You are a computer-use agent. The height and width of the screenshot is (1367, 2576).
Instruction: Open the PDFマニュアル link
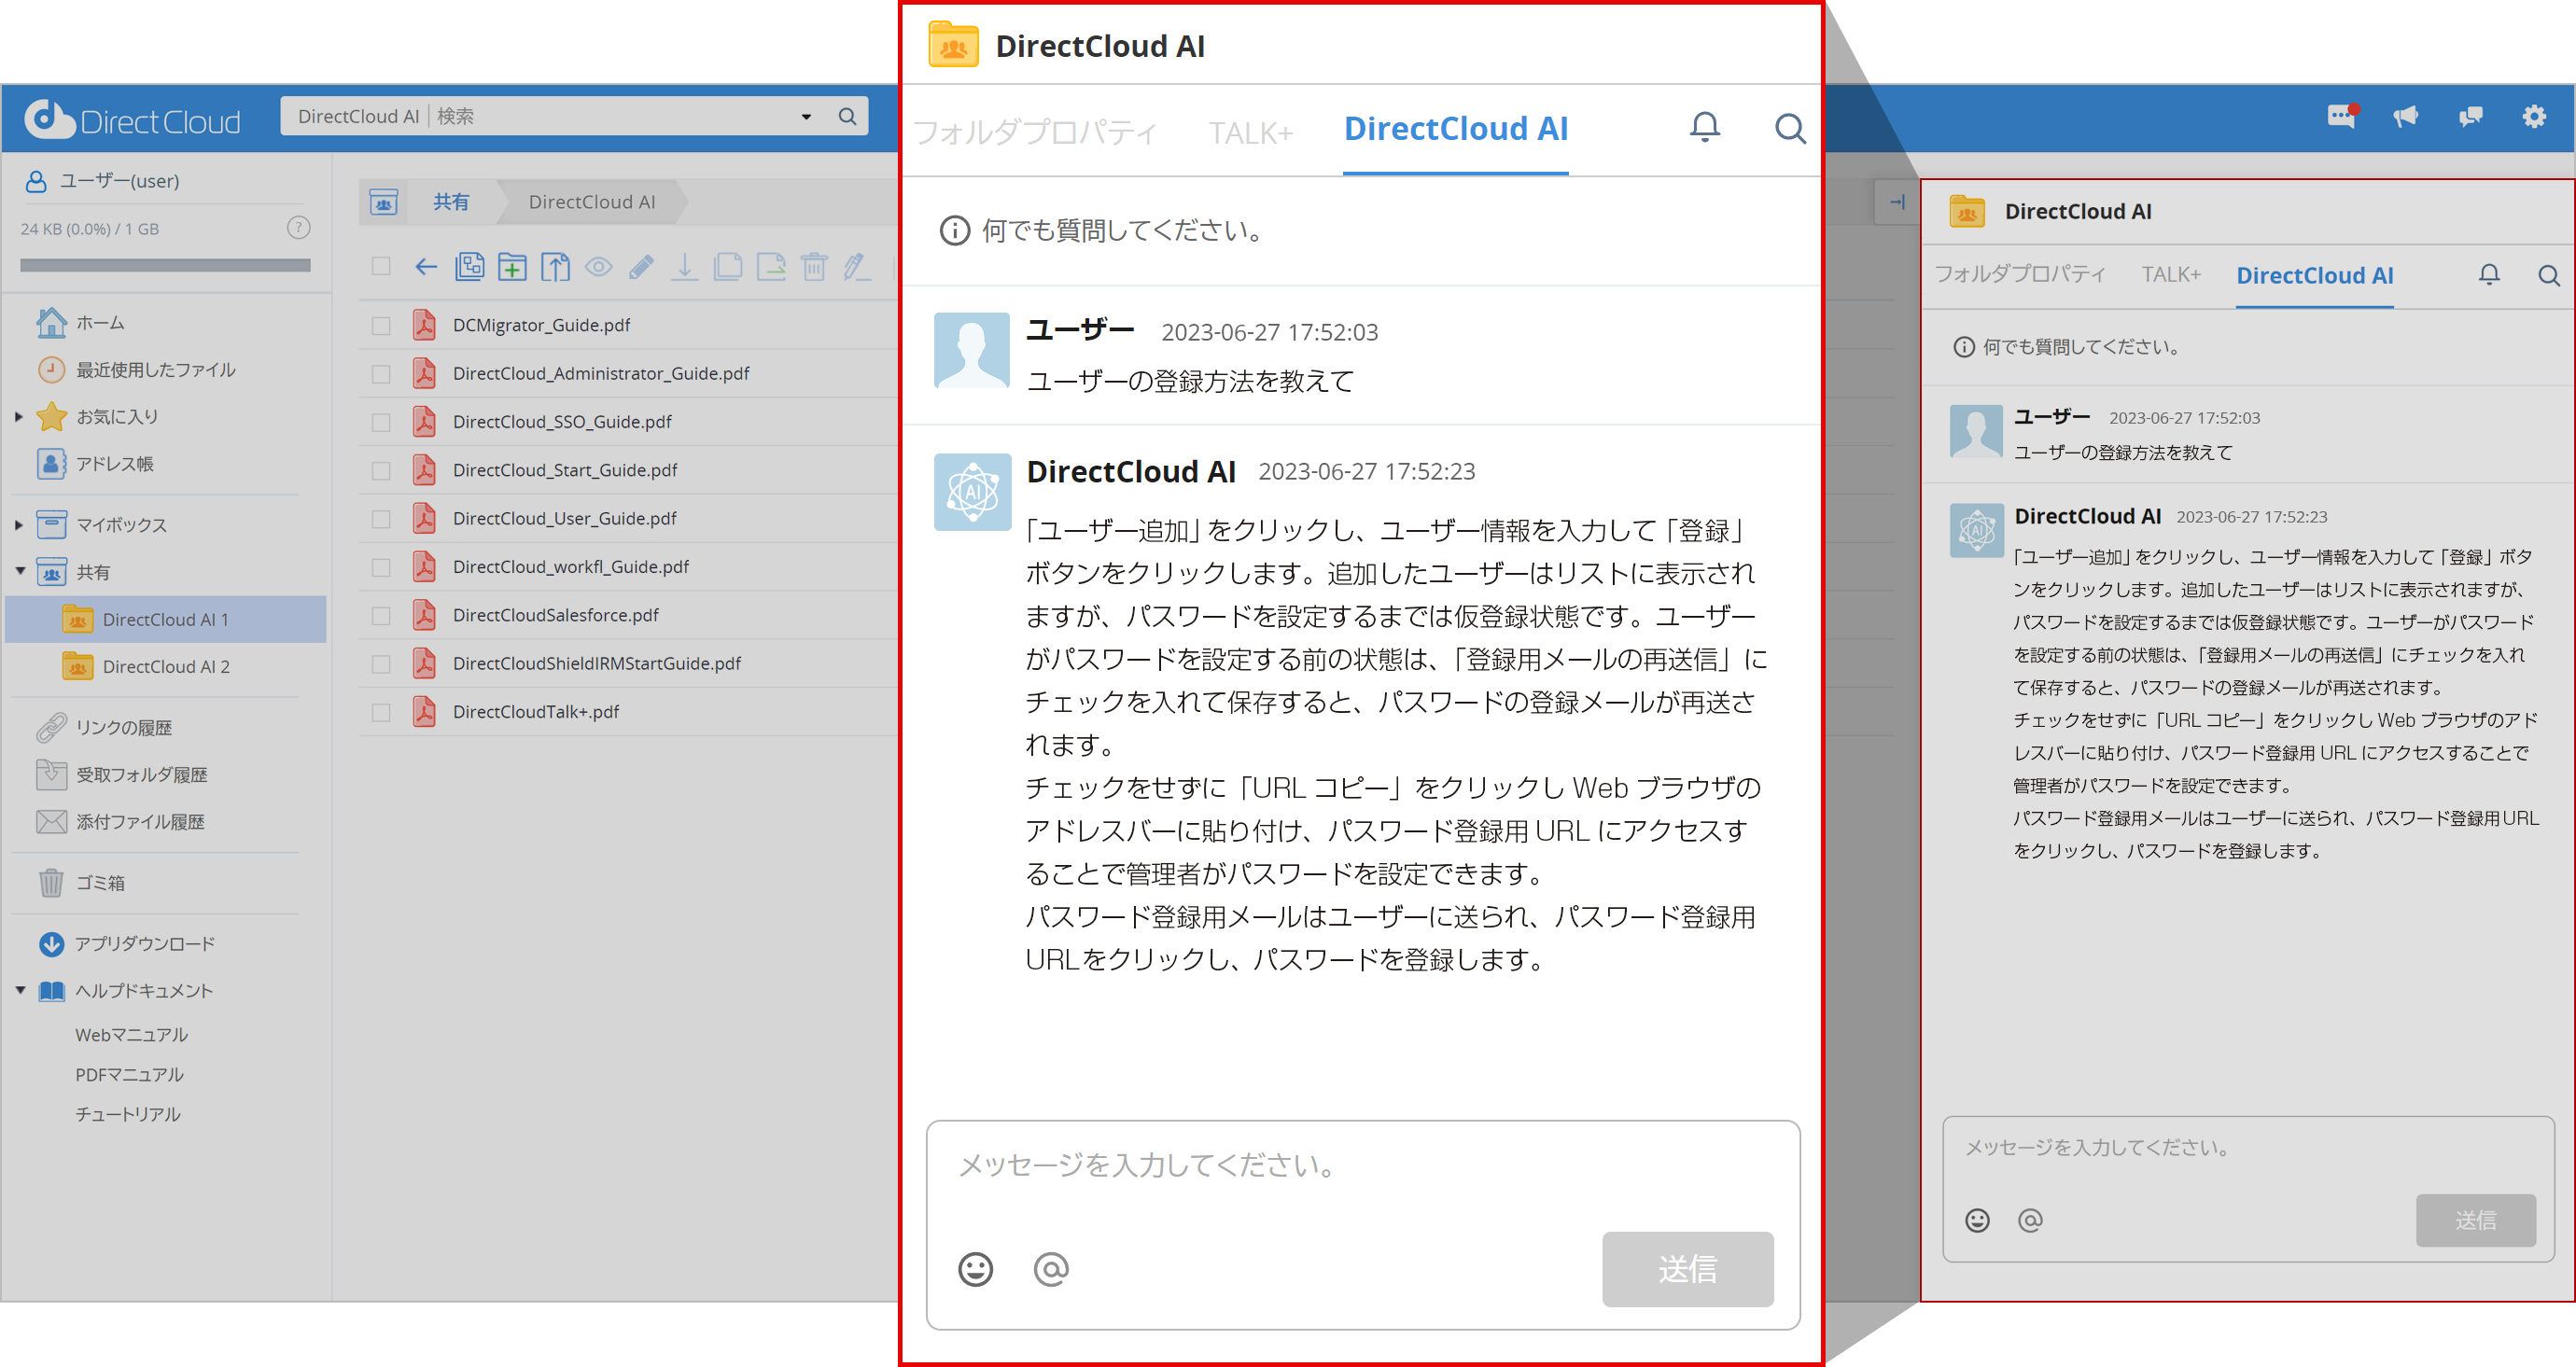click(129, 1074)
